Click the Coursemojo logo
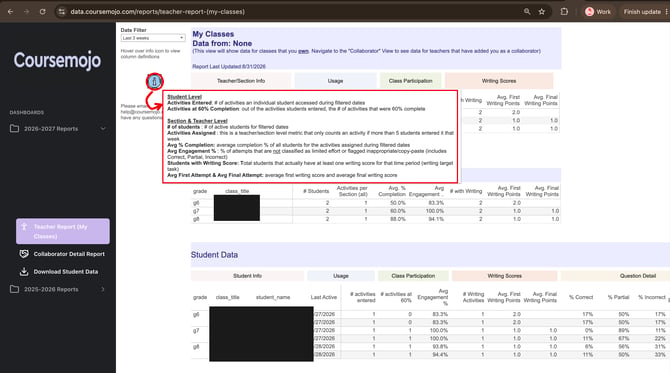This screenshot has width=670, height=373. click(57, 60)
